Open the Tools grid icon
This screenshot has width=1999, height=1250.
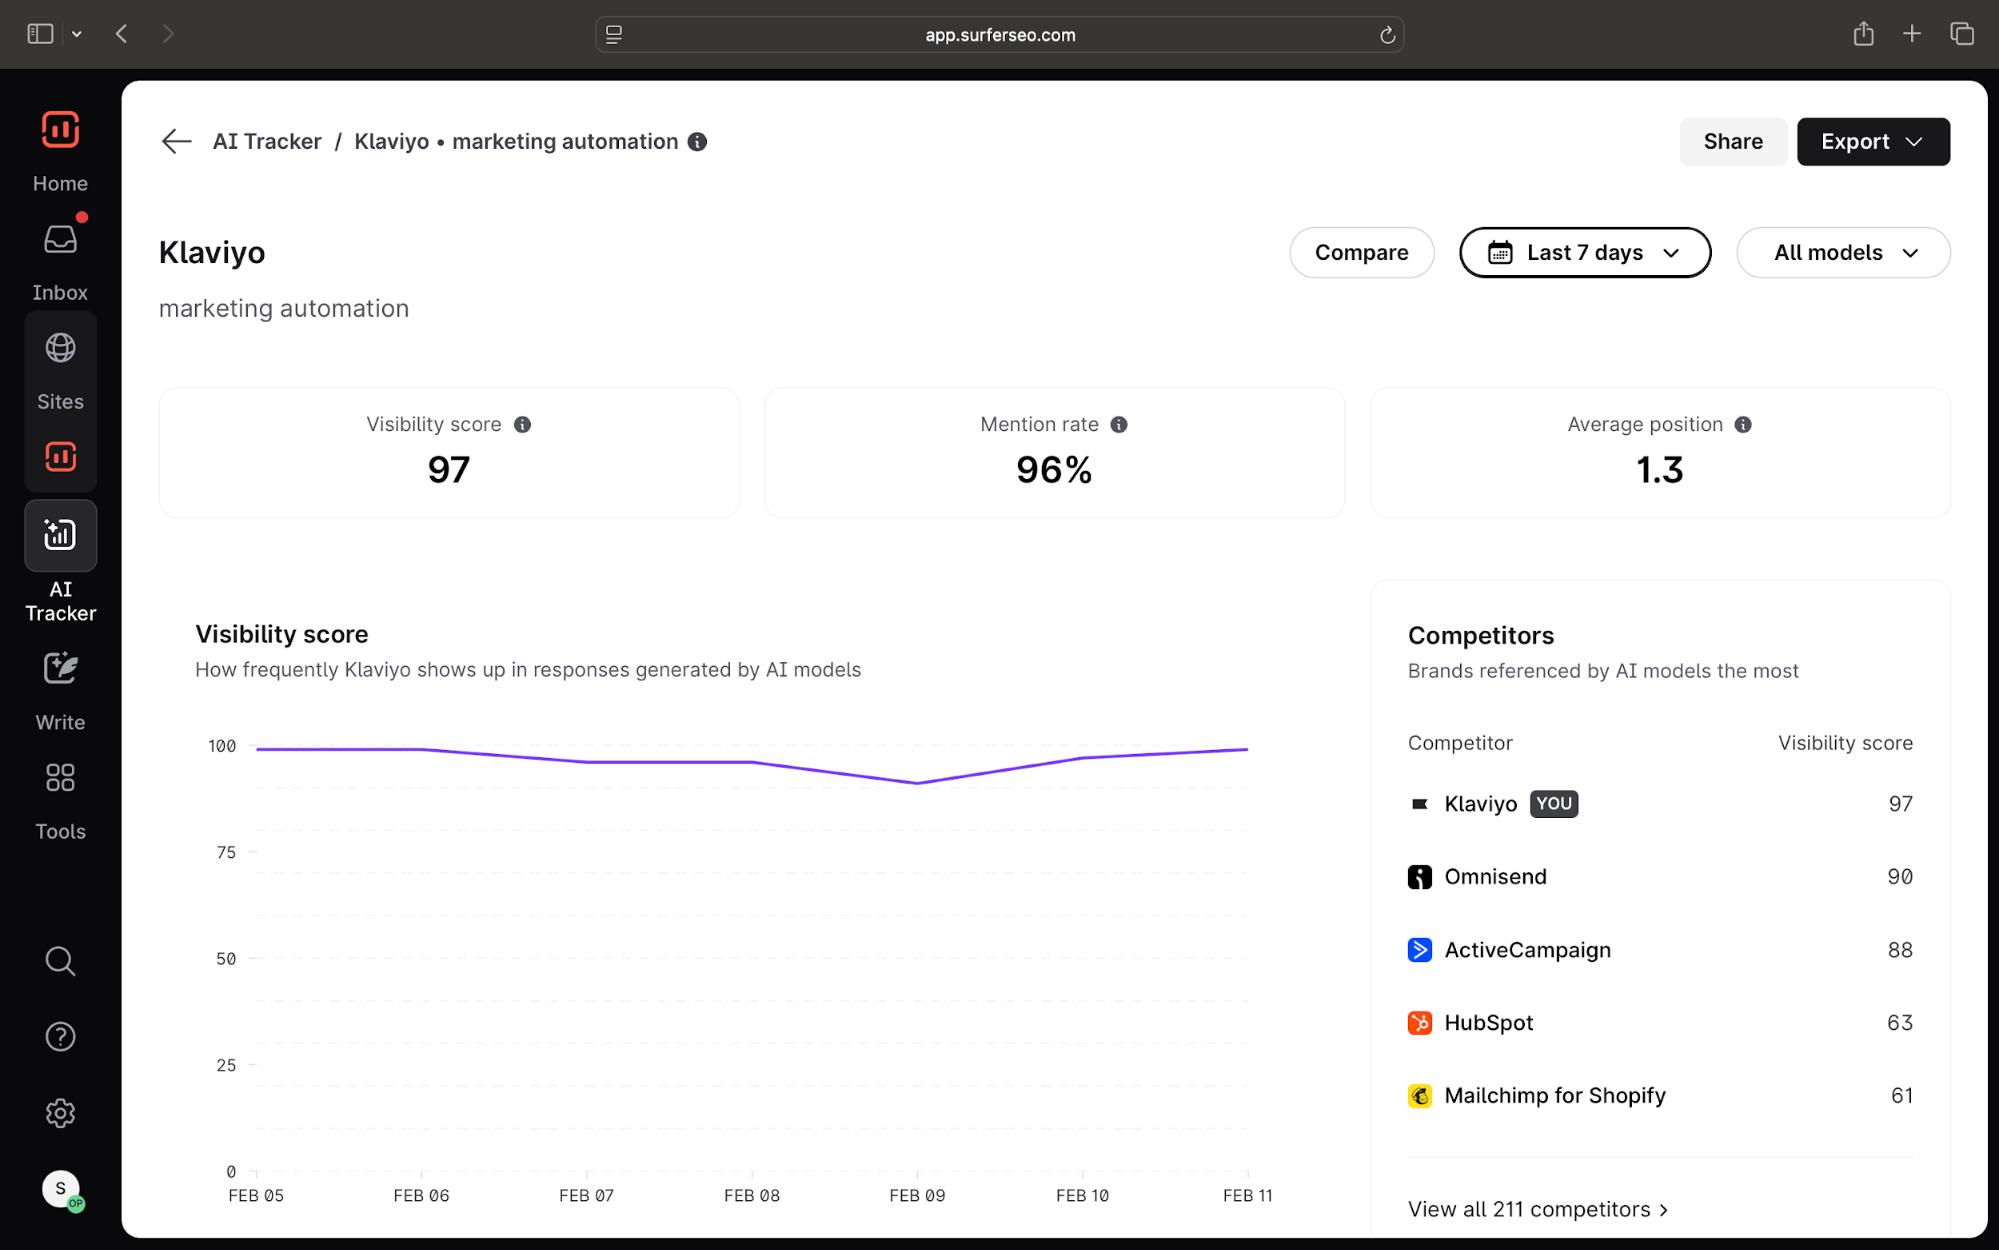click(x=60, y=778)
